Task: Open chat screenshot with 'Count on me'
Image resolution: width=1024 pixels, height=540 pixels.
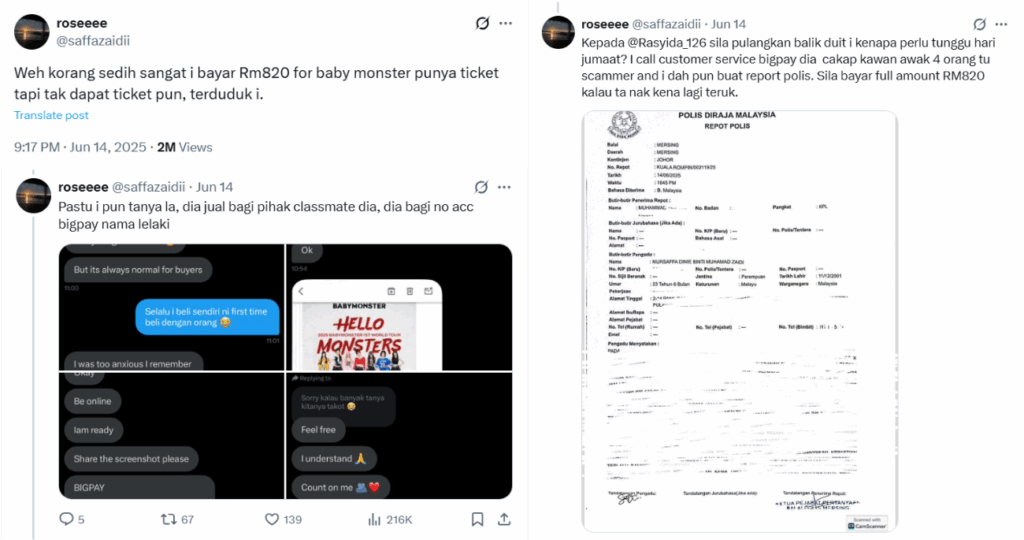Action: (399, 436)
